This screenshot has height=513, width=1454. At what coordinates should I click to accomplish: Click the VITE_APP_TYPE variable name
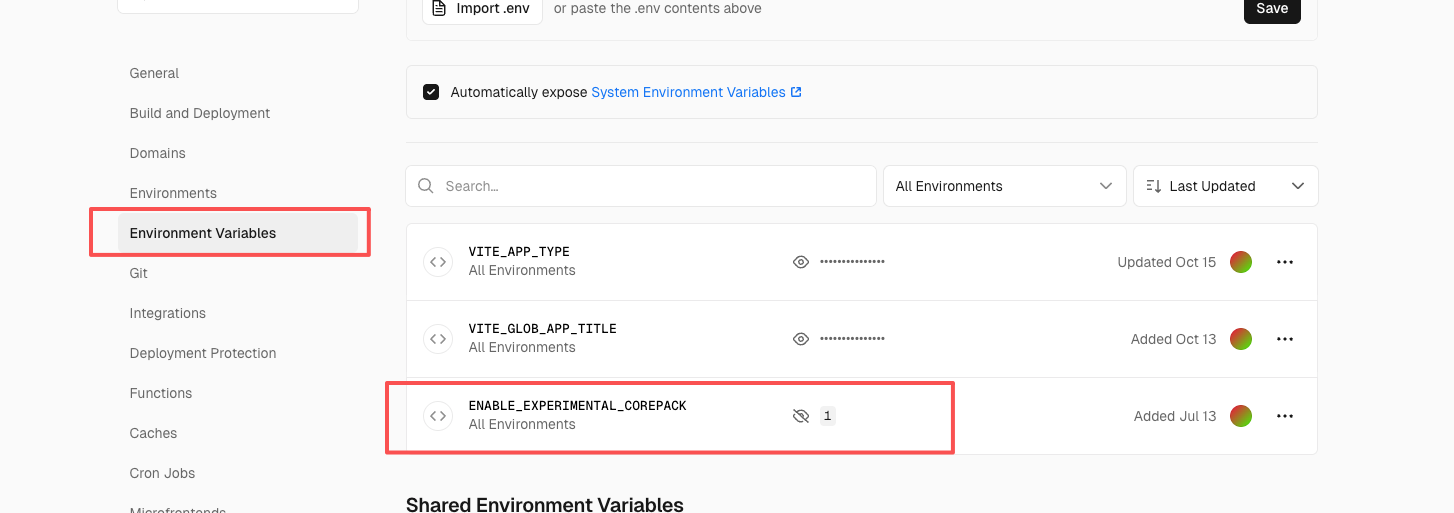519,252
